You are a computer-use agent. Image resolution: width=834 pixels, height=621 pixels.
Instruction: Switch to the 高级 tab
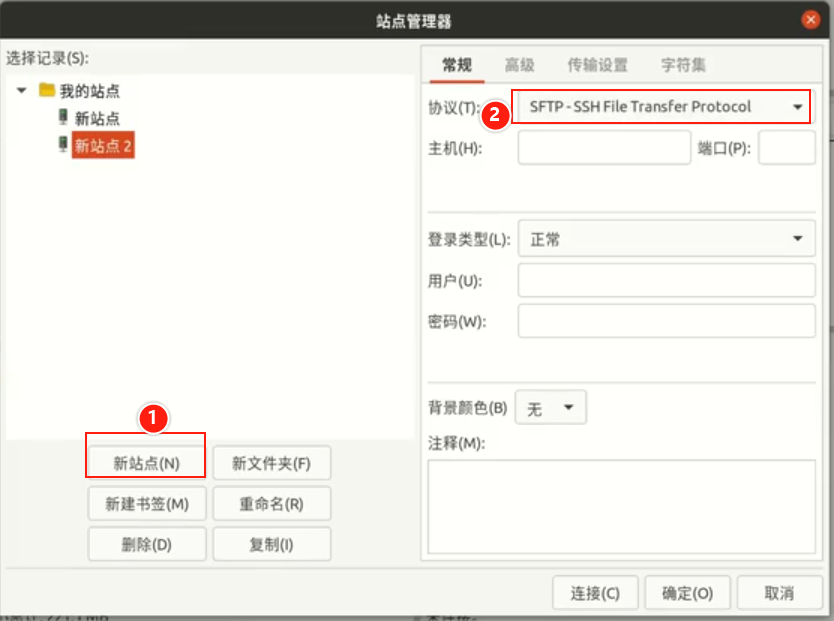click(519, 65)
